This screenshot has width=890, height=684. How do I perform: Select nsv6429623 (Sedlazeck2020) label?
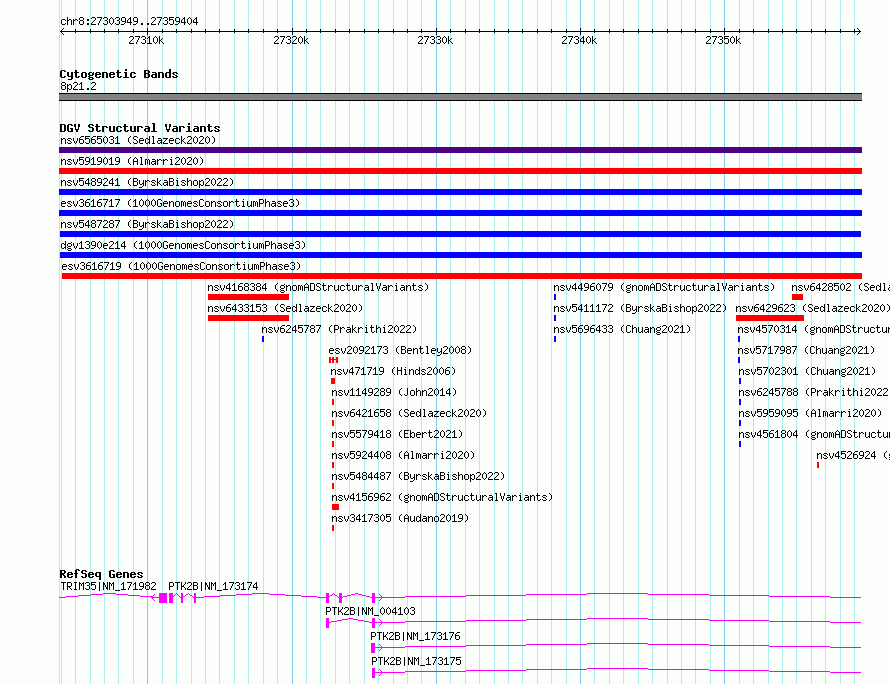[x=813, y=308]
